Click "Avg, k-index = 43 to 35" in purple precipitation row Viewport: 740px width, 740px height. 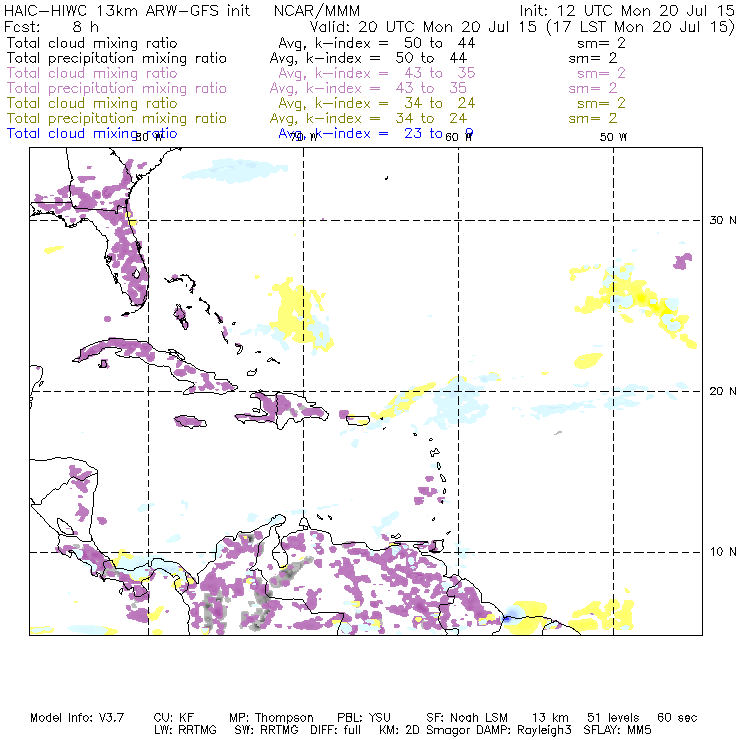(x=368, y=88)
